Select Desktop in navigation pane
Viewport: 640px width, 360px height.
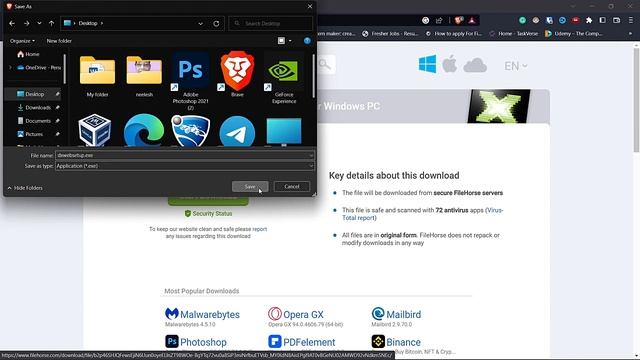[34, 94]
